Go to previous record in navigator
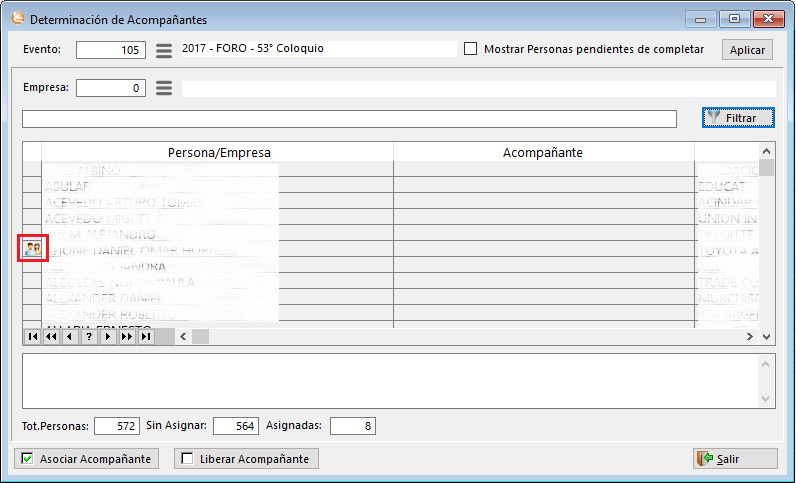The height and width of the screenshot is (483, 796). click(68, 337)
